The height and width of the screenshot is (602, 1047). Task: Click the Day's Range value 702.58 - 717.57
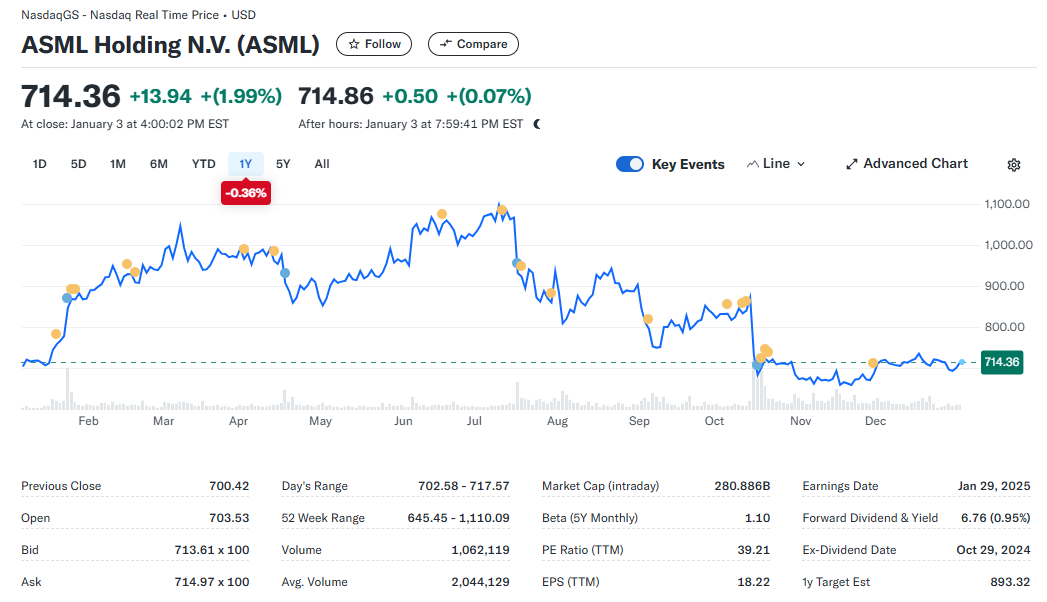click(463, 486)
